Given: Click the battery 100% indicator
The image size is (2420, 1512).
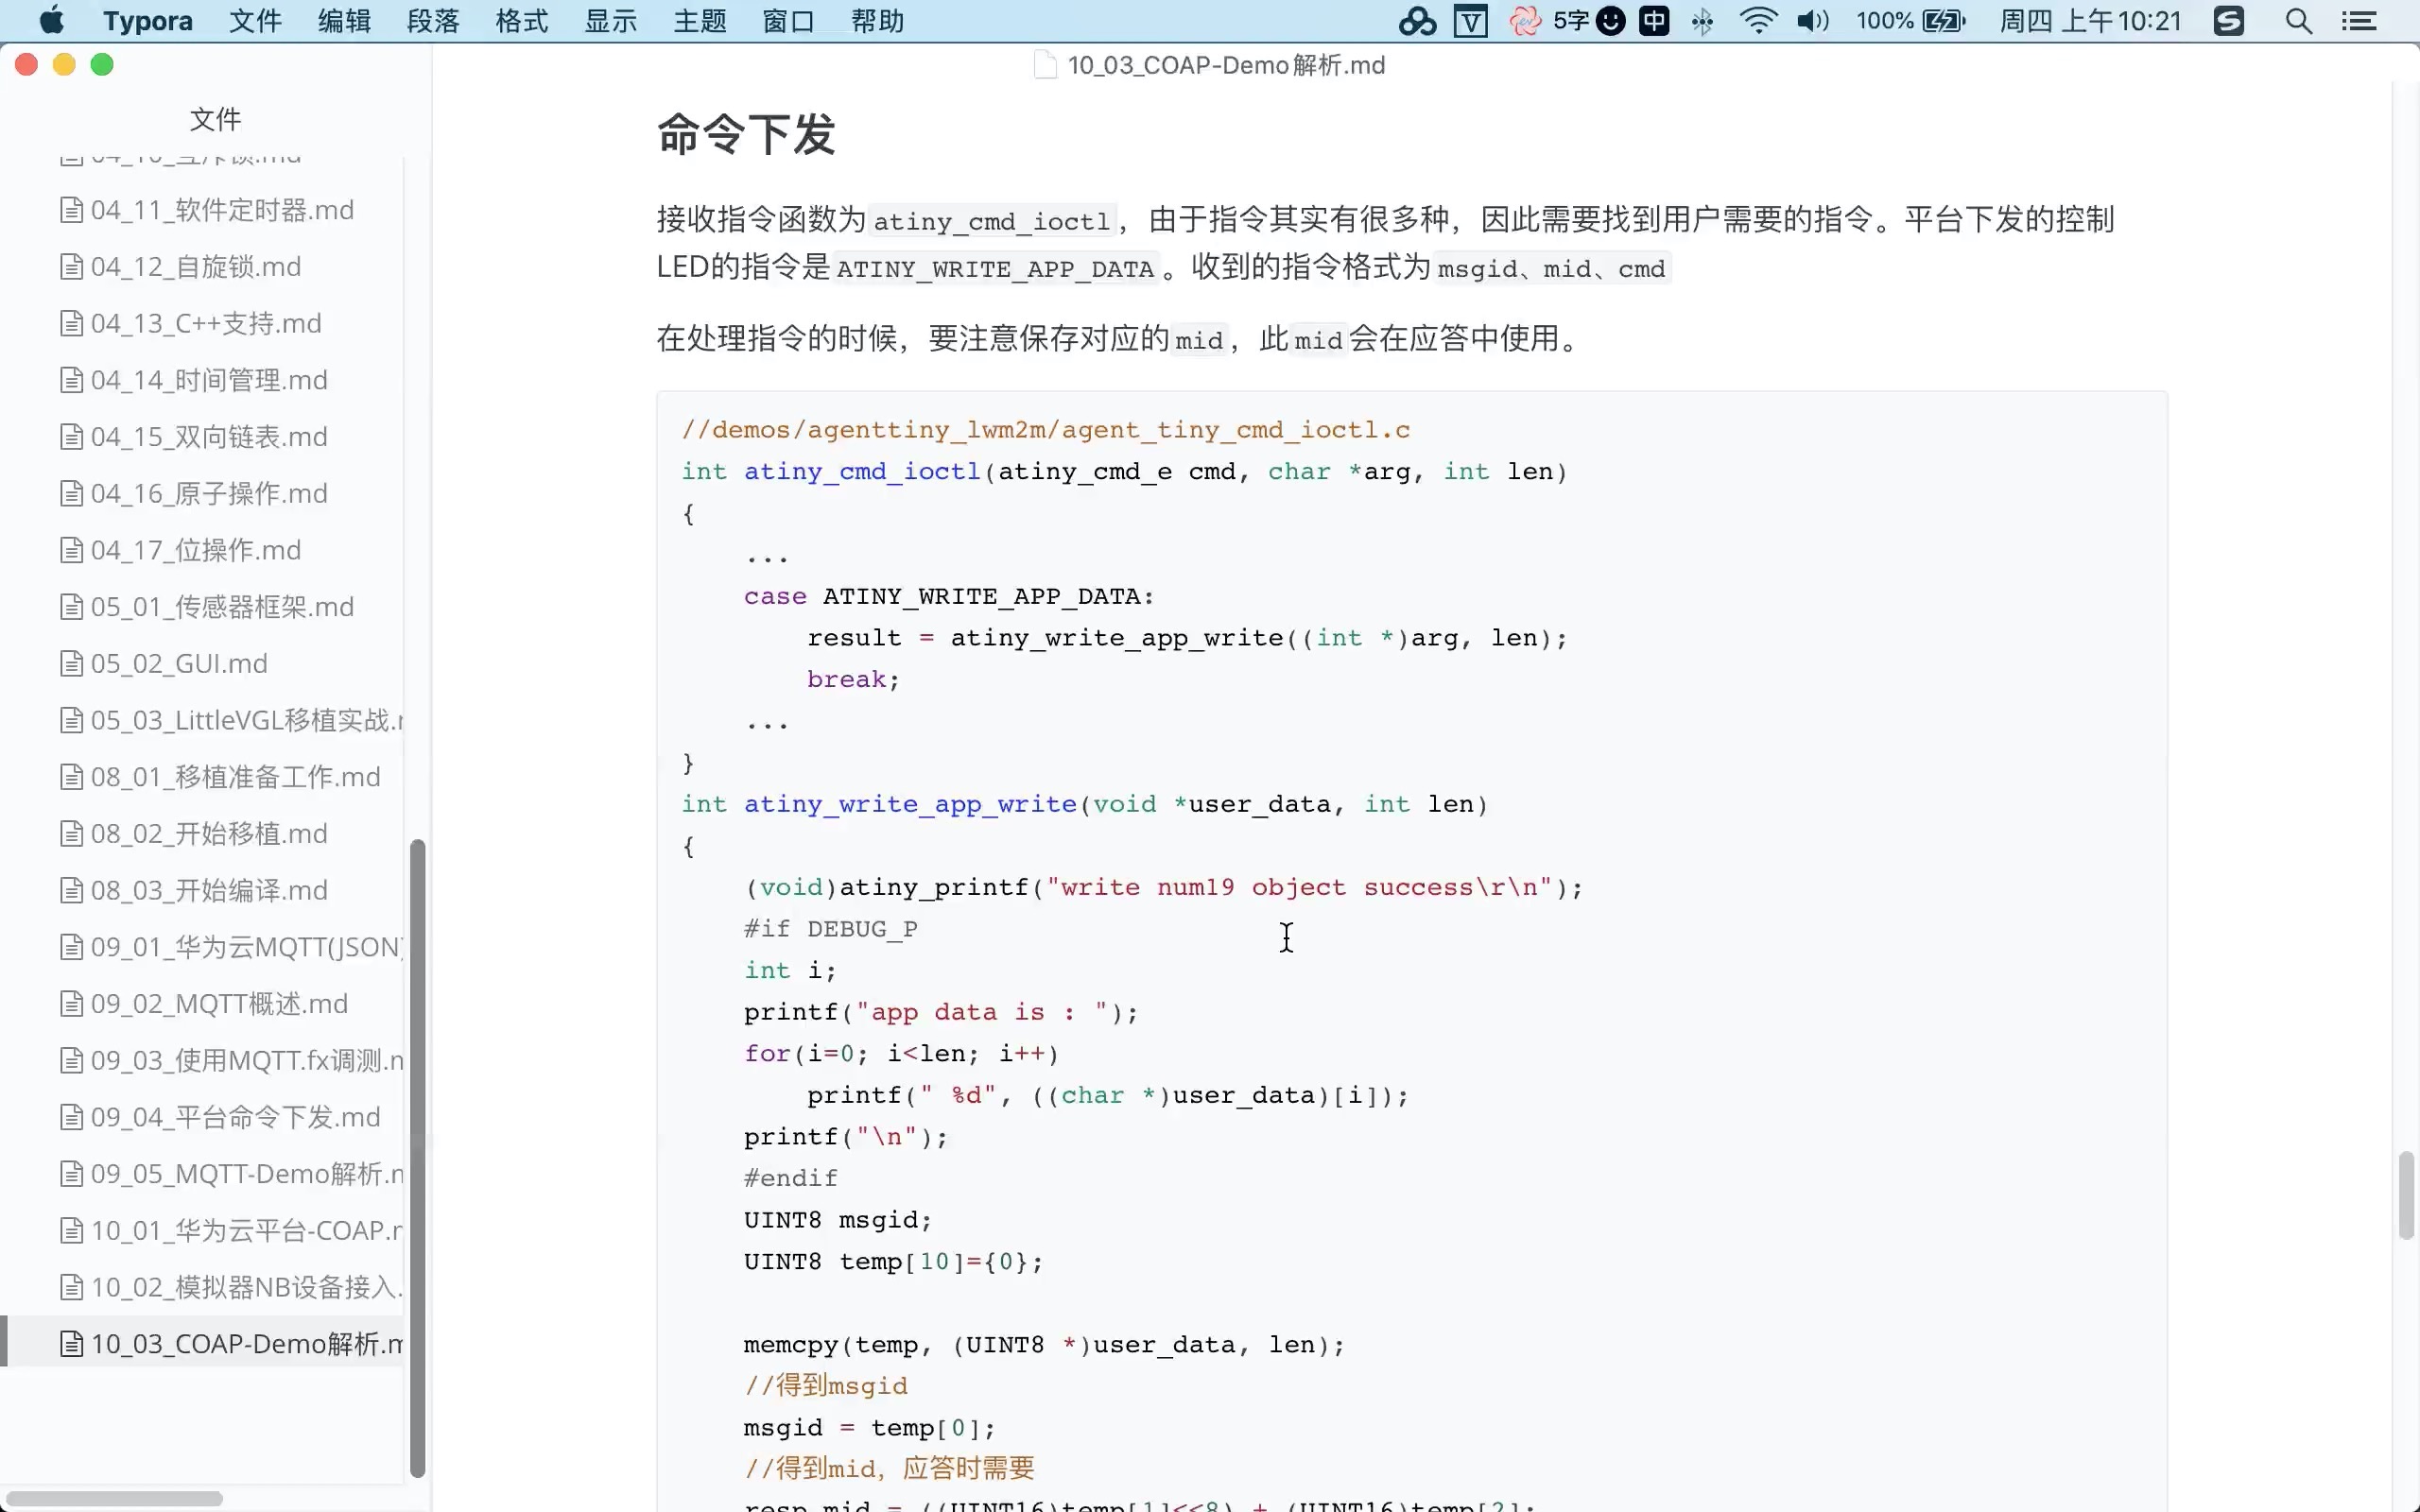Looking at the screenshot, I should [x=1910, y=21].
